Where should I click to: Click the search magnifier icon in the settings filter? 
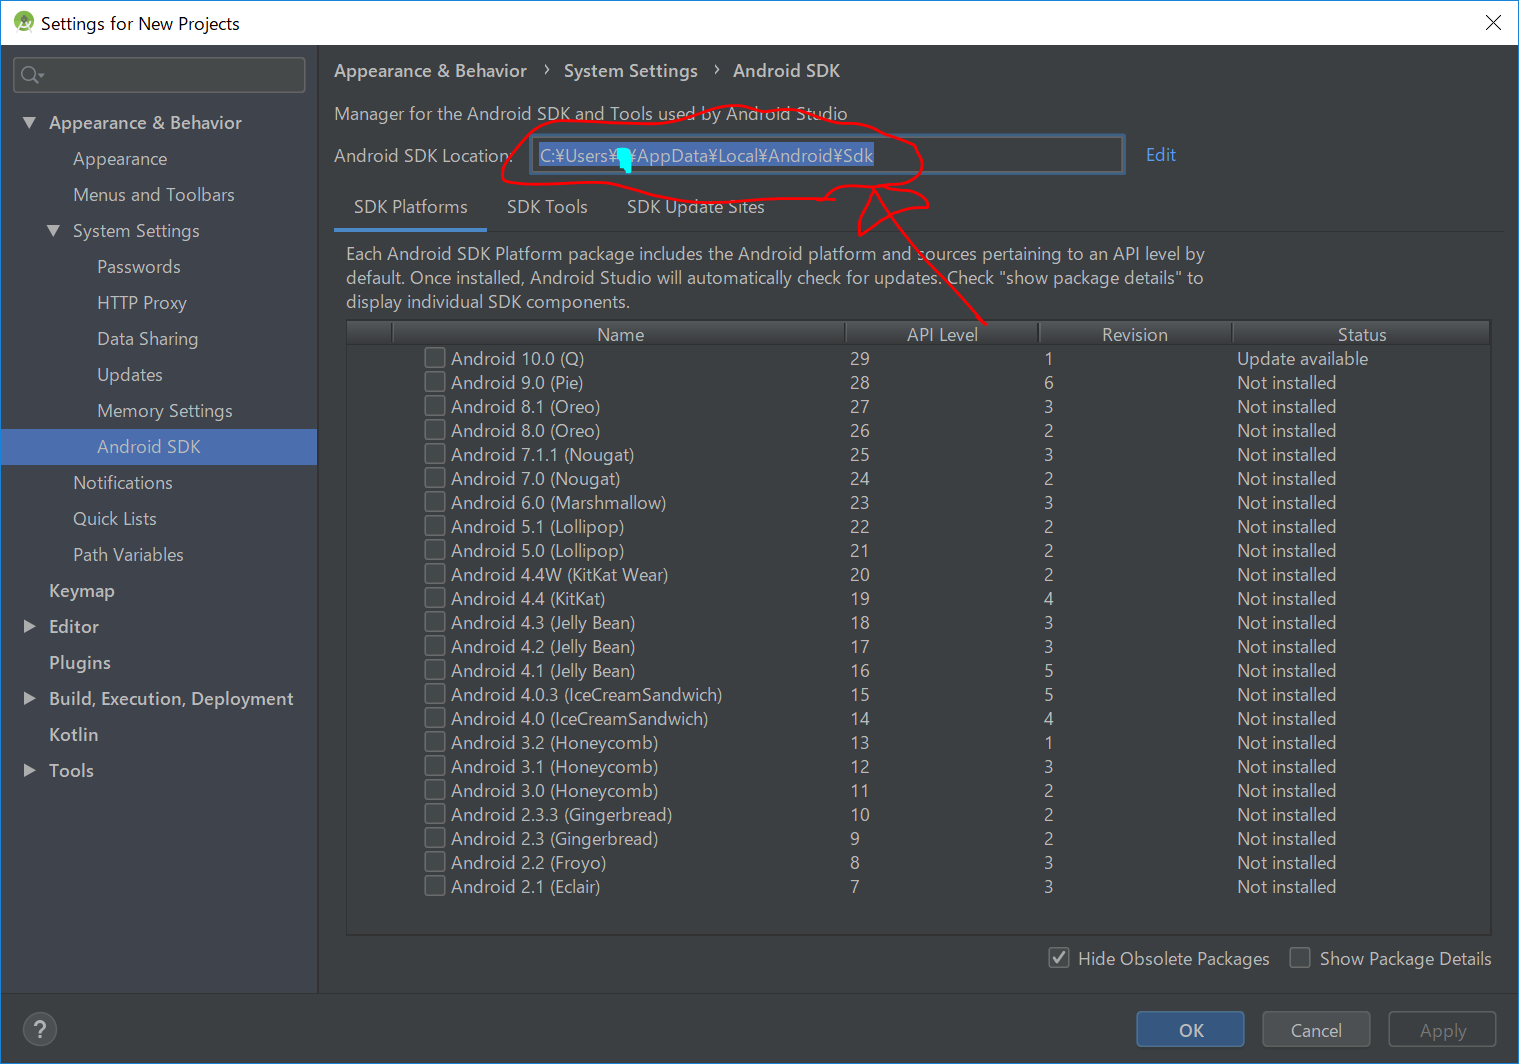pyautogui.click(x=31, y=75)
